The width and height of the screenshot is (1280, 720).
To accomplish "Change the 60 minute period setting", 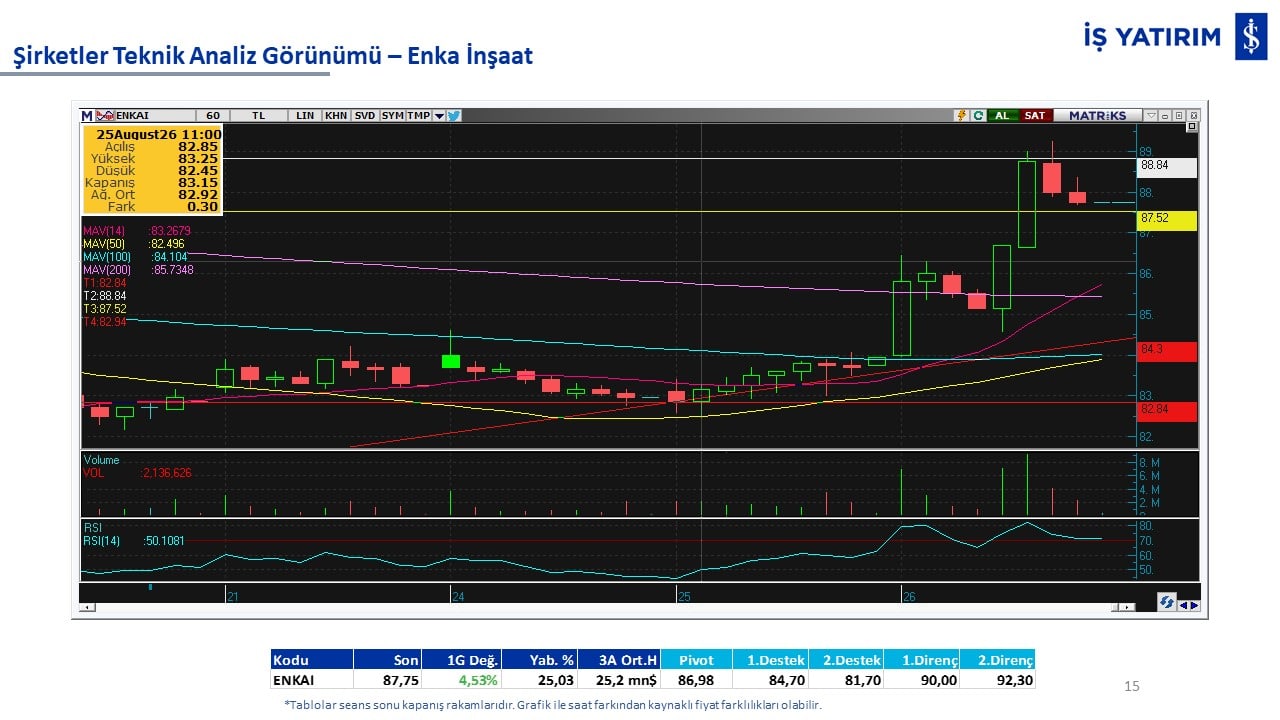I will (x=213, y=116).
